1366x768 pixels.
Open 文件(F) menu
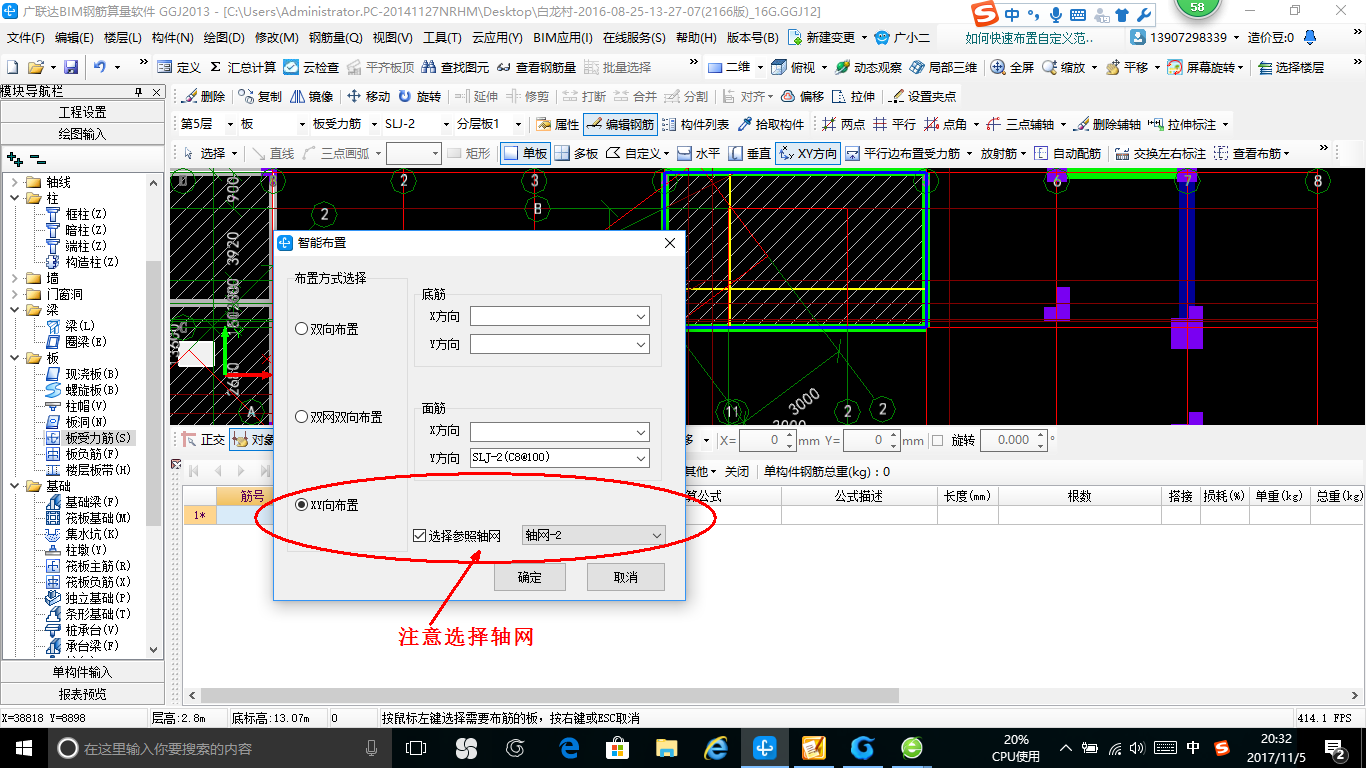[26, 38]
